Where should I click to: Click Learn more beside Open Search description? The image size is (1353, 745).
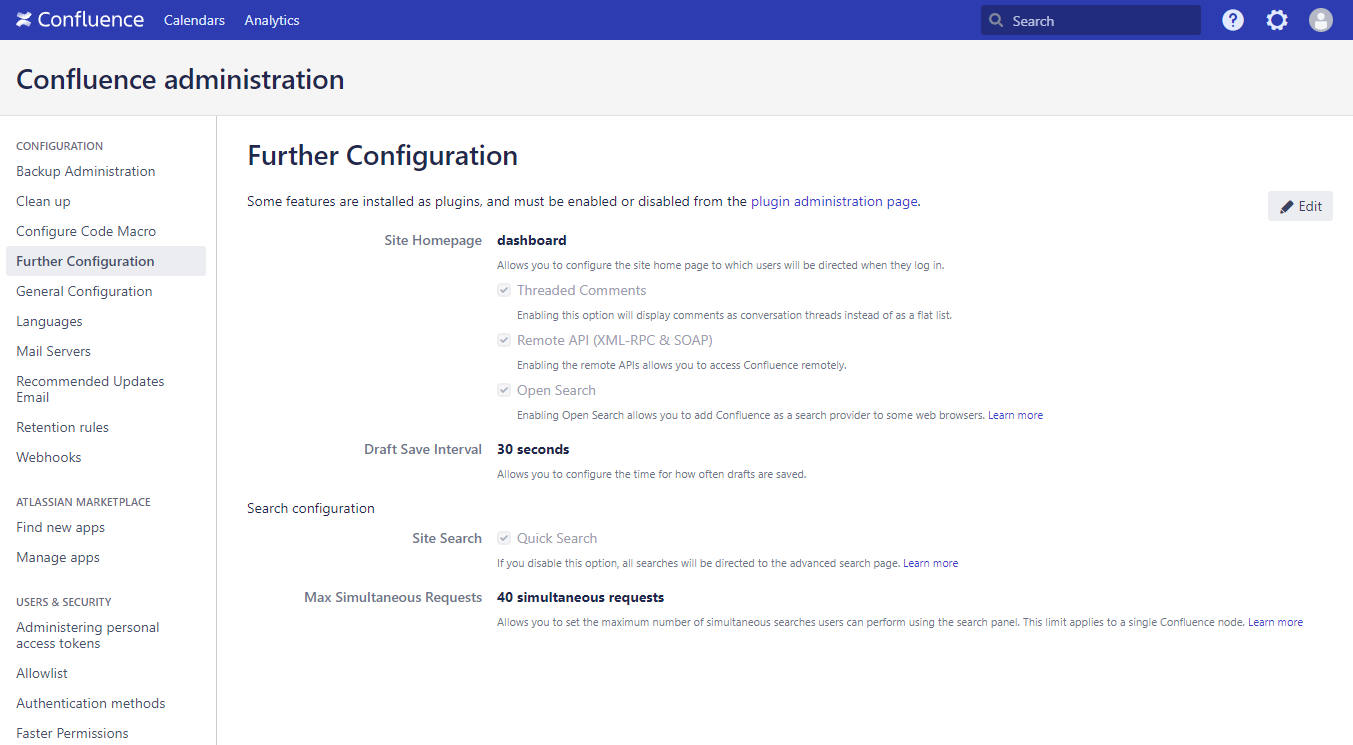pos(1015,415)
